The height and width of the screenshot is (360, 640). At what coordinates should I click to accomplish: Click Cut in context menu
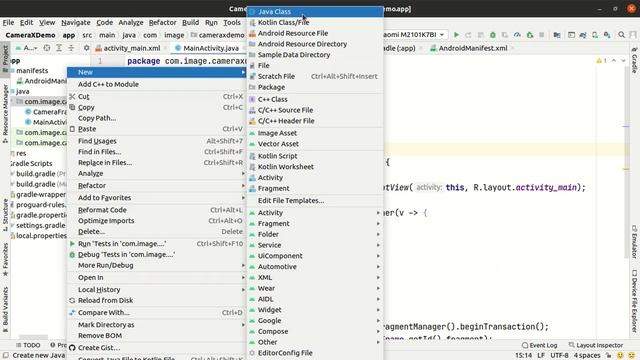[157, 96]
